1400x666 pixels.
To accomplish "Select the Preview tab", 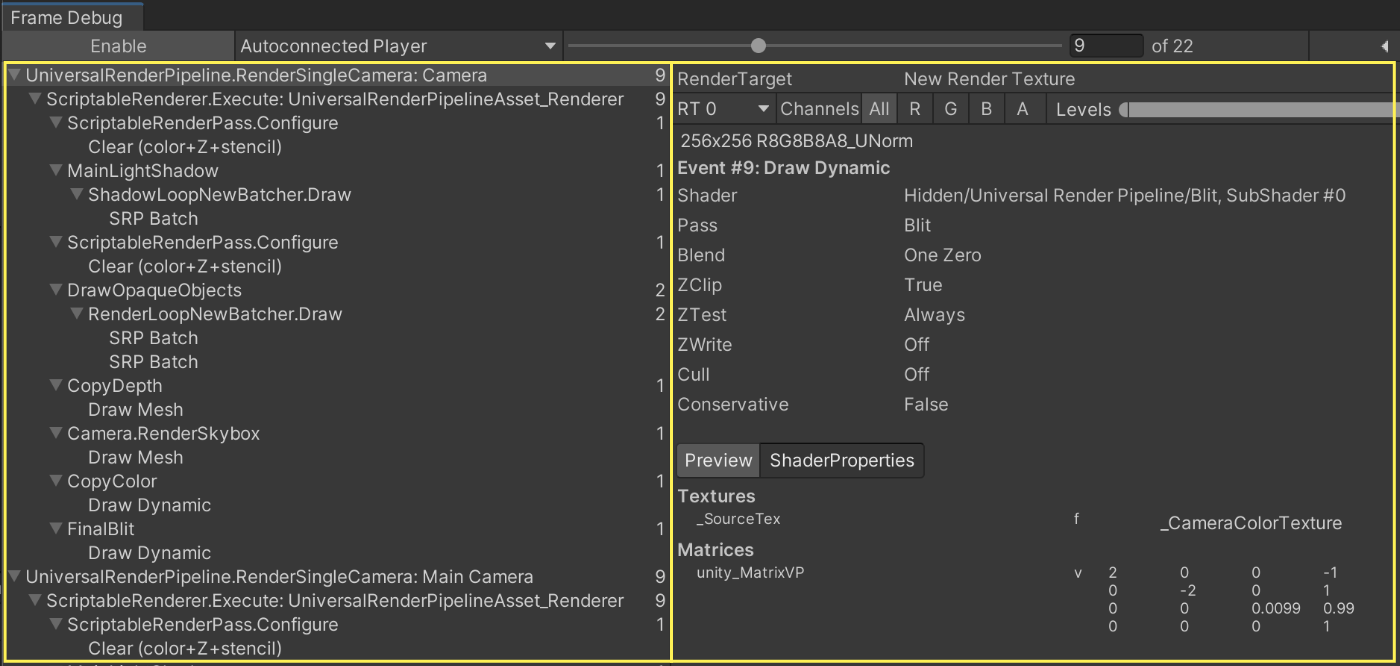I will click(717, 460).
